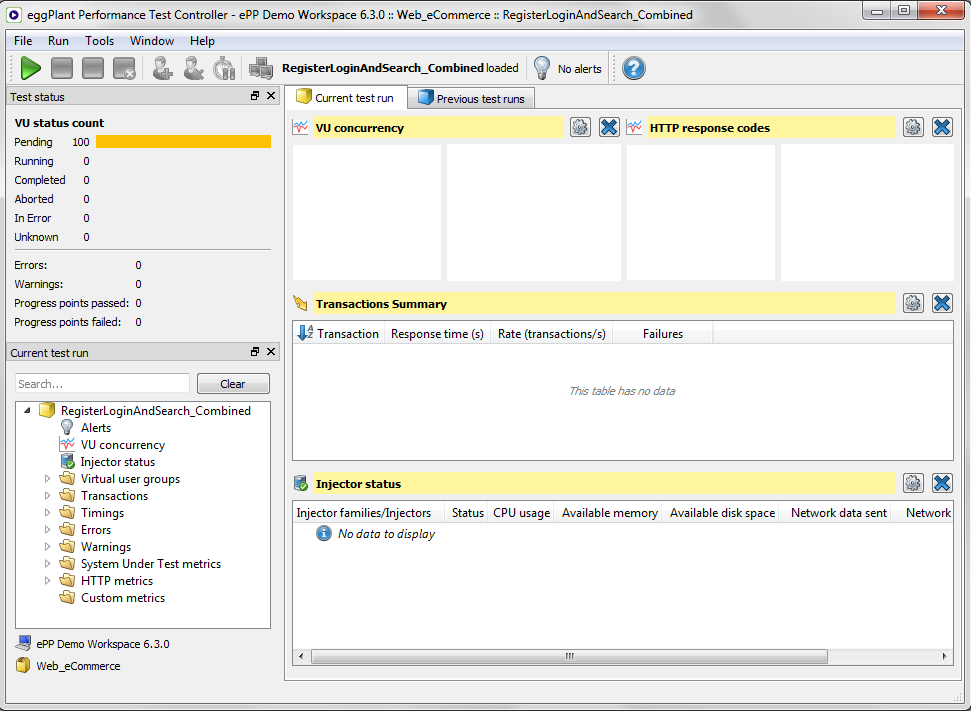
Task: Collapse the RegisterLoginAndSearch_Combined tree root
Action: 27,411
